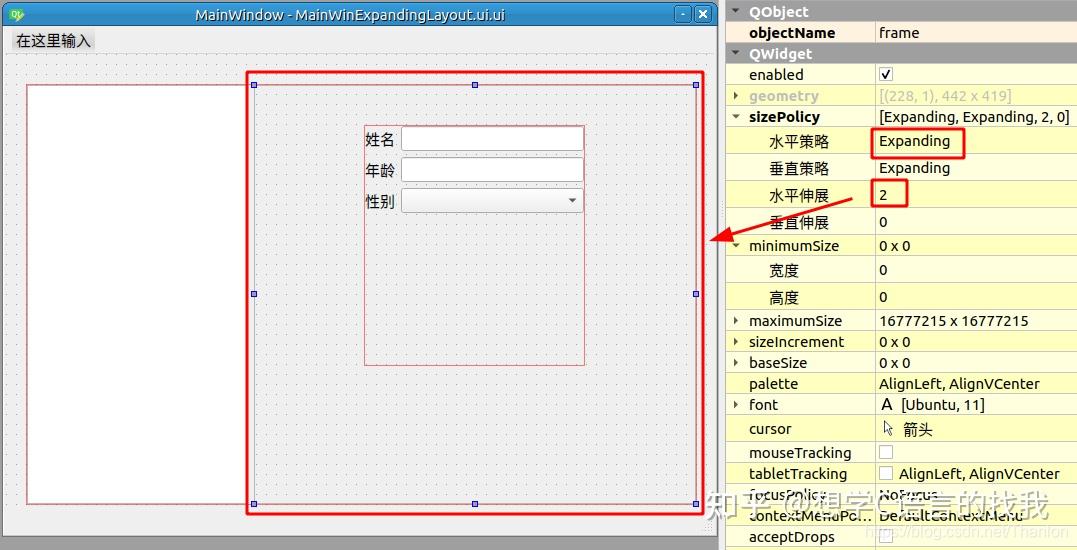This screenshot has height=550, width=1077.
Task: Click top-left resize handle of selected frame
Action: click(254, 85)
